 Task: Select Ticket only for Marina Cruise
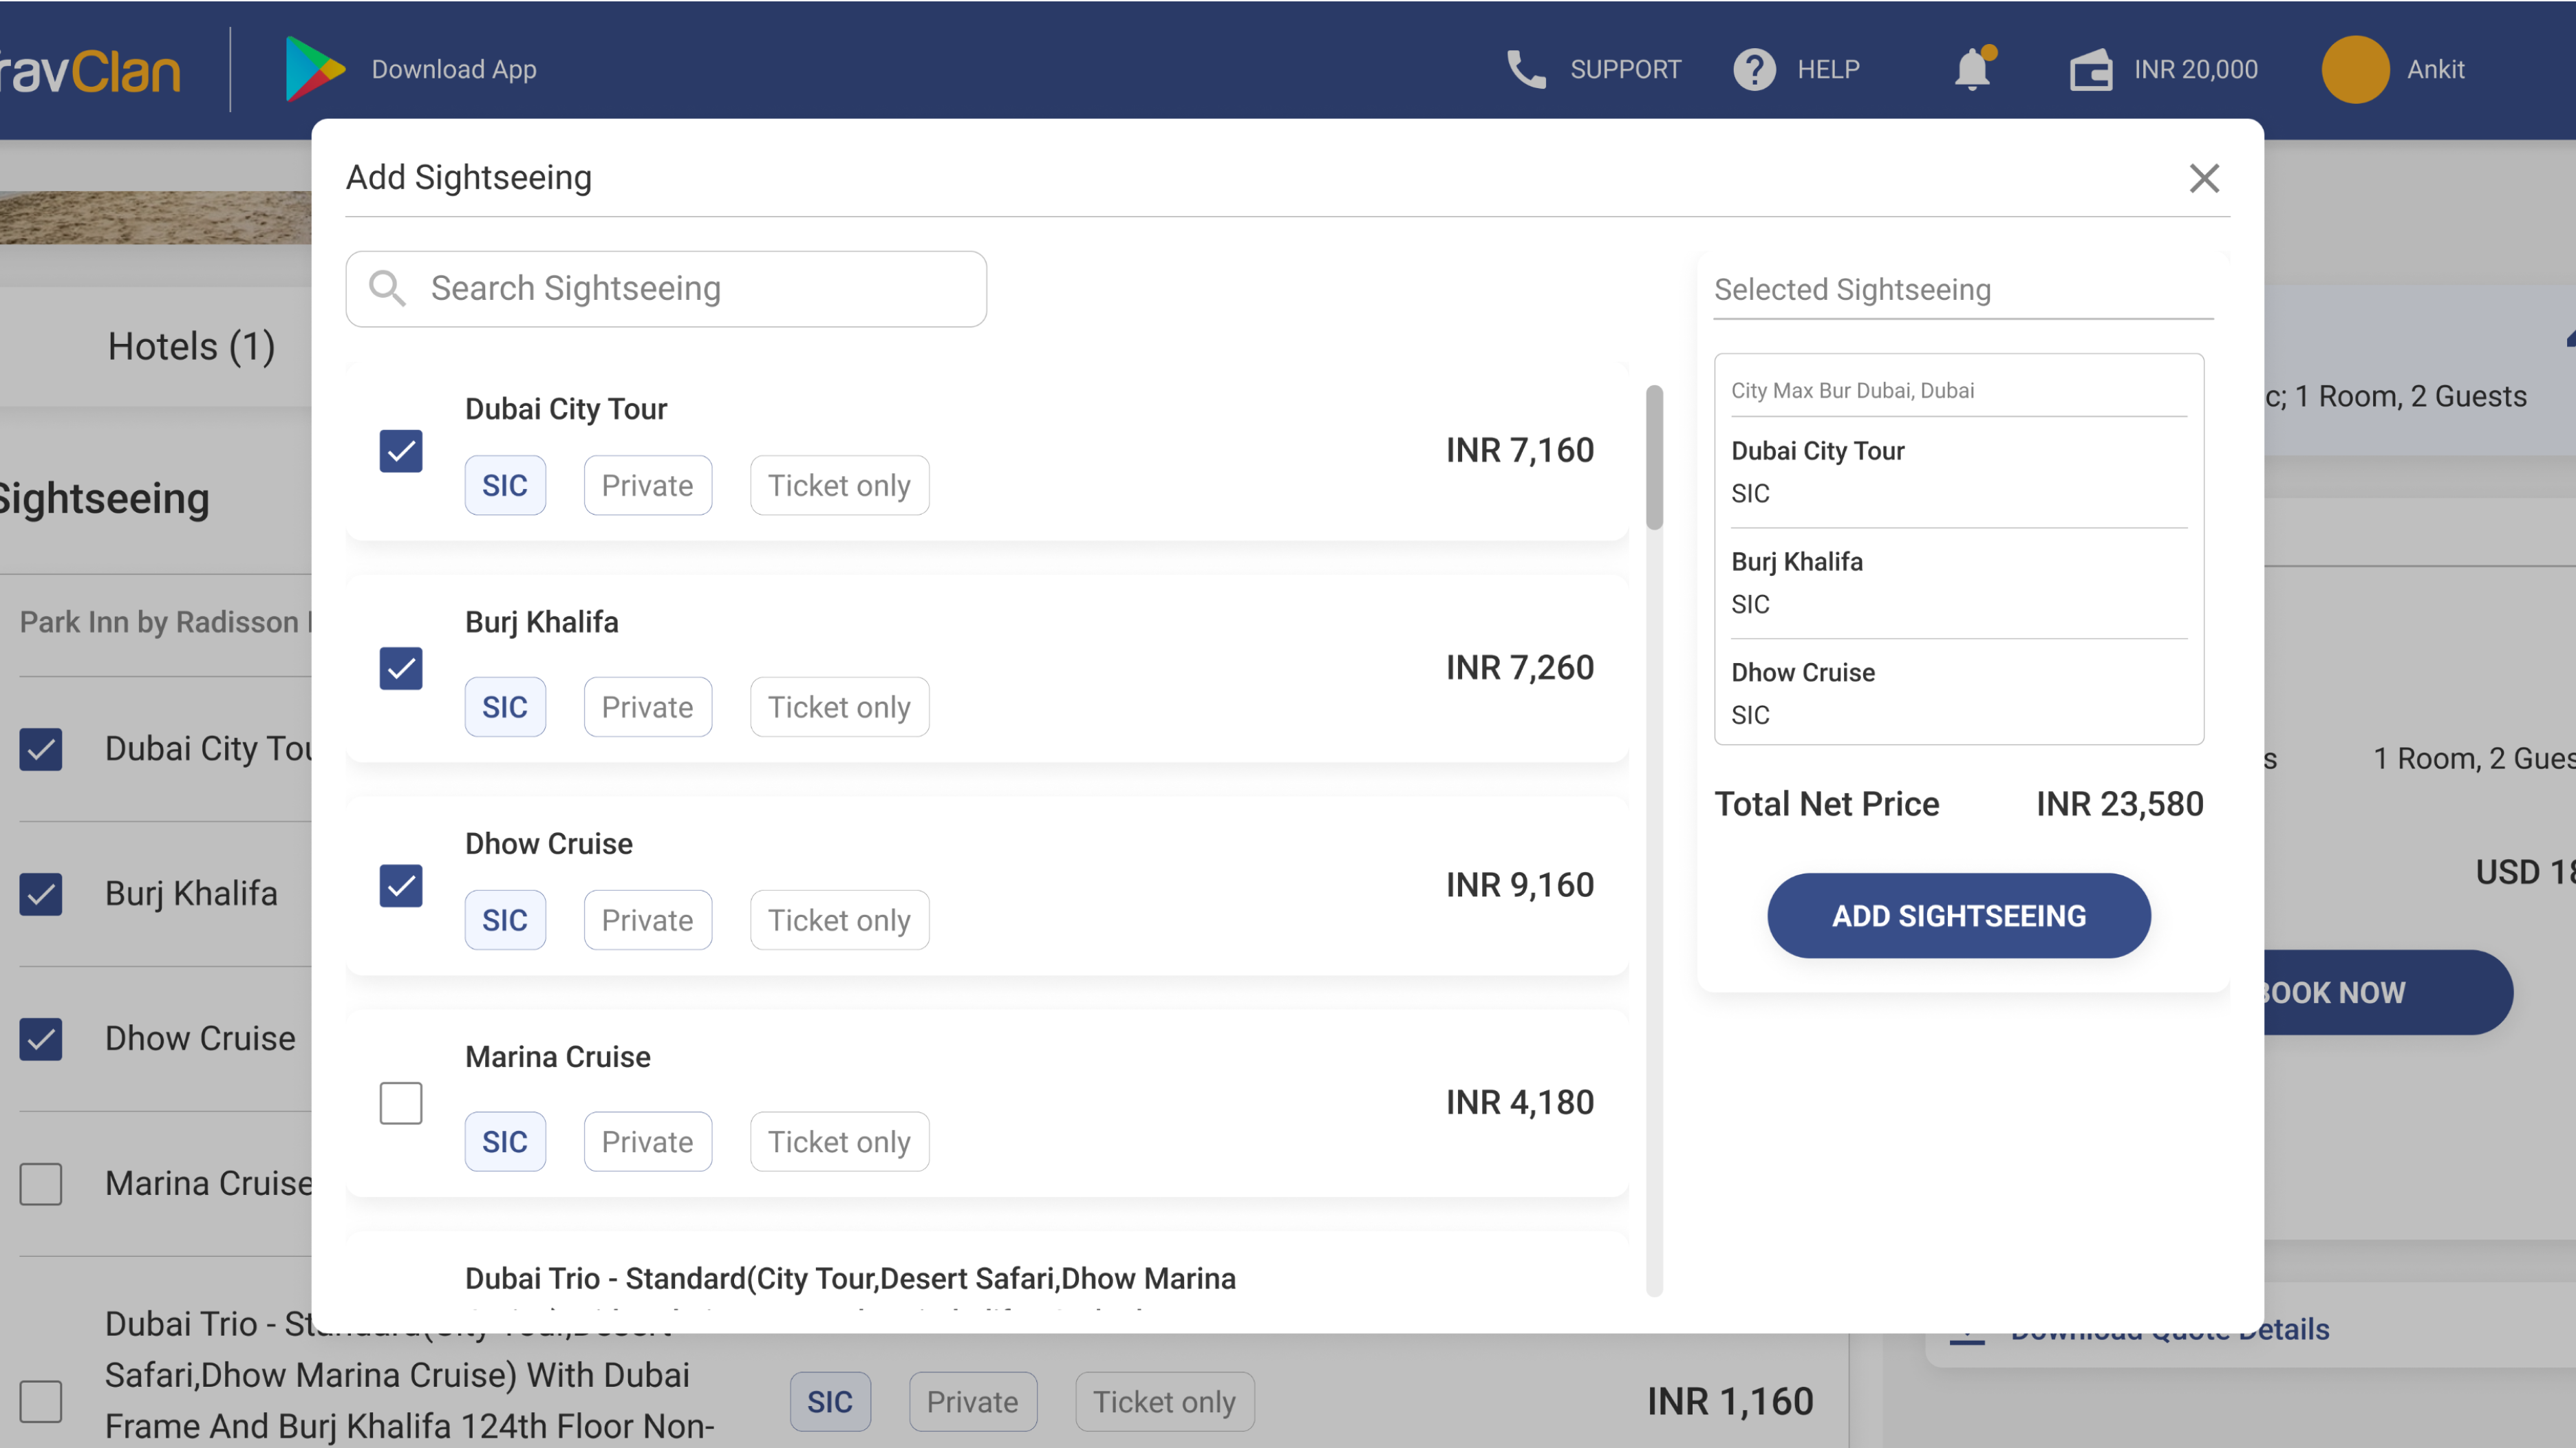839,1142
